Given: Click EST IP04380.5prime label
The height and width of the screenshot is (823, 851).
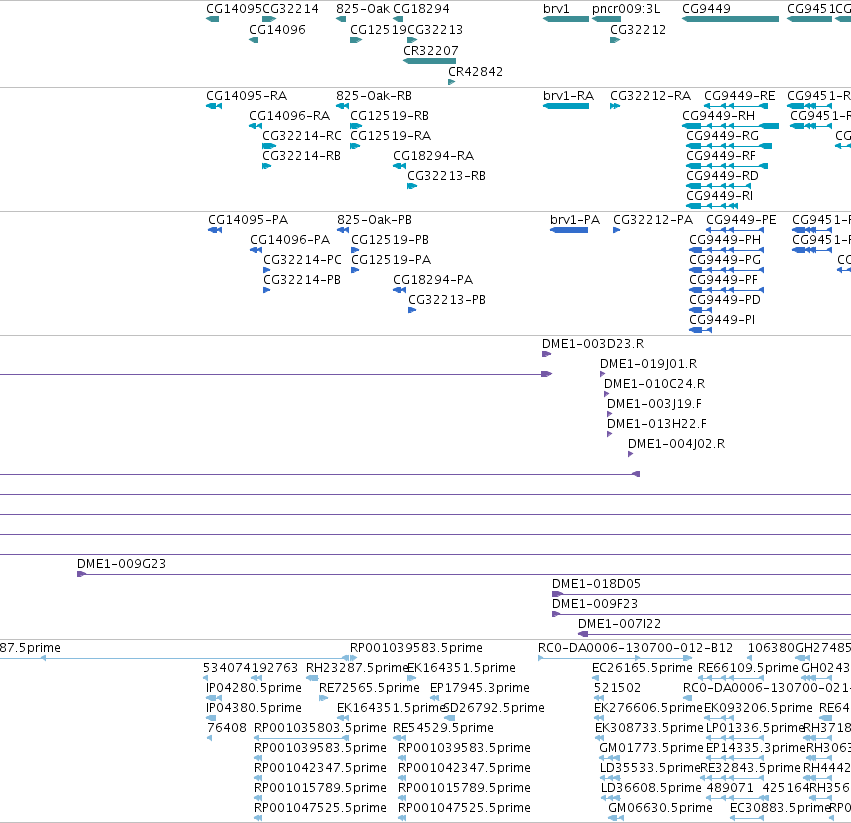Looking at the screenshot, I should pos(254,708).
